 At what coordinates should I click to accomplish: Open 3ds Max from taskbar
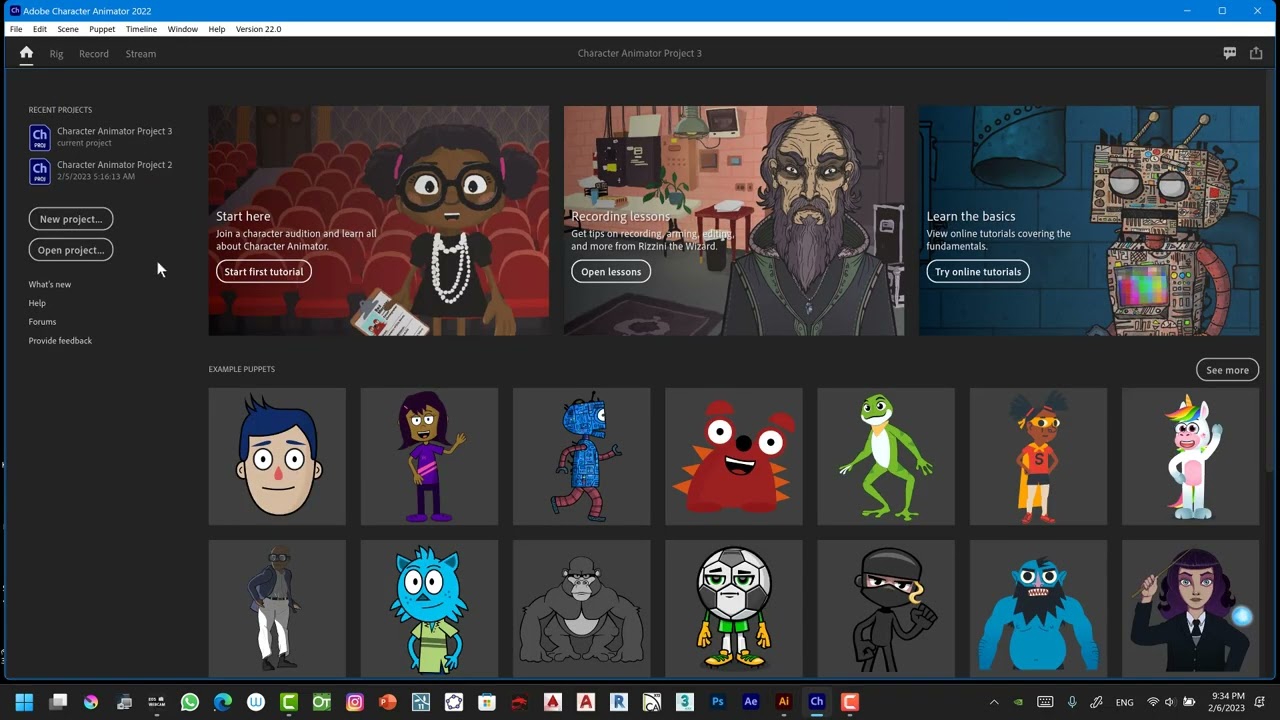[x=685, y=702]
